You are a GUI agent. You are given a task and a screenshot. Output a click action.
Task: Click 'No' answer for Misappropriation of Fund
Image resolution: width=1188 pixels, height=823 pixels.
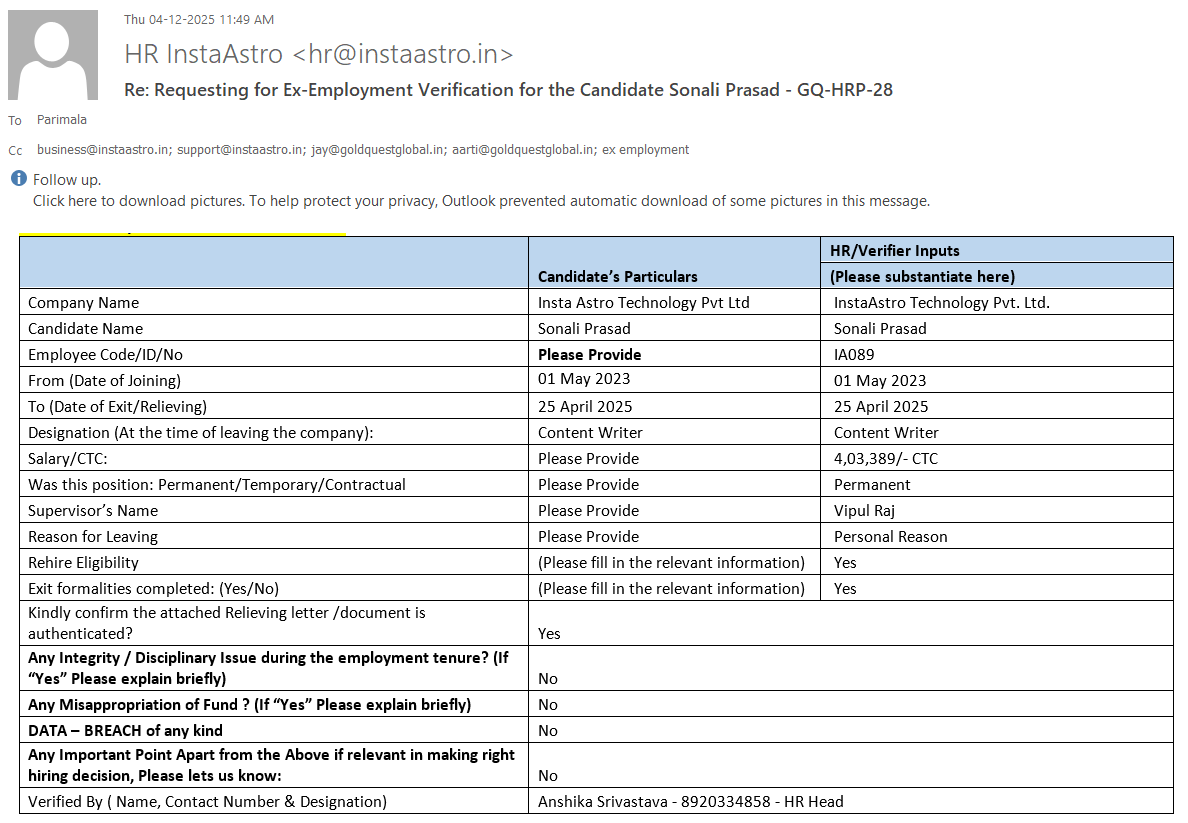[548, 705]
